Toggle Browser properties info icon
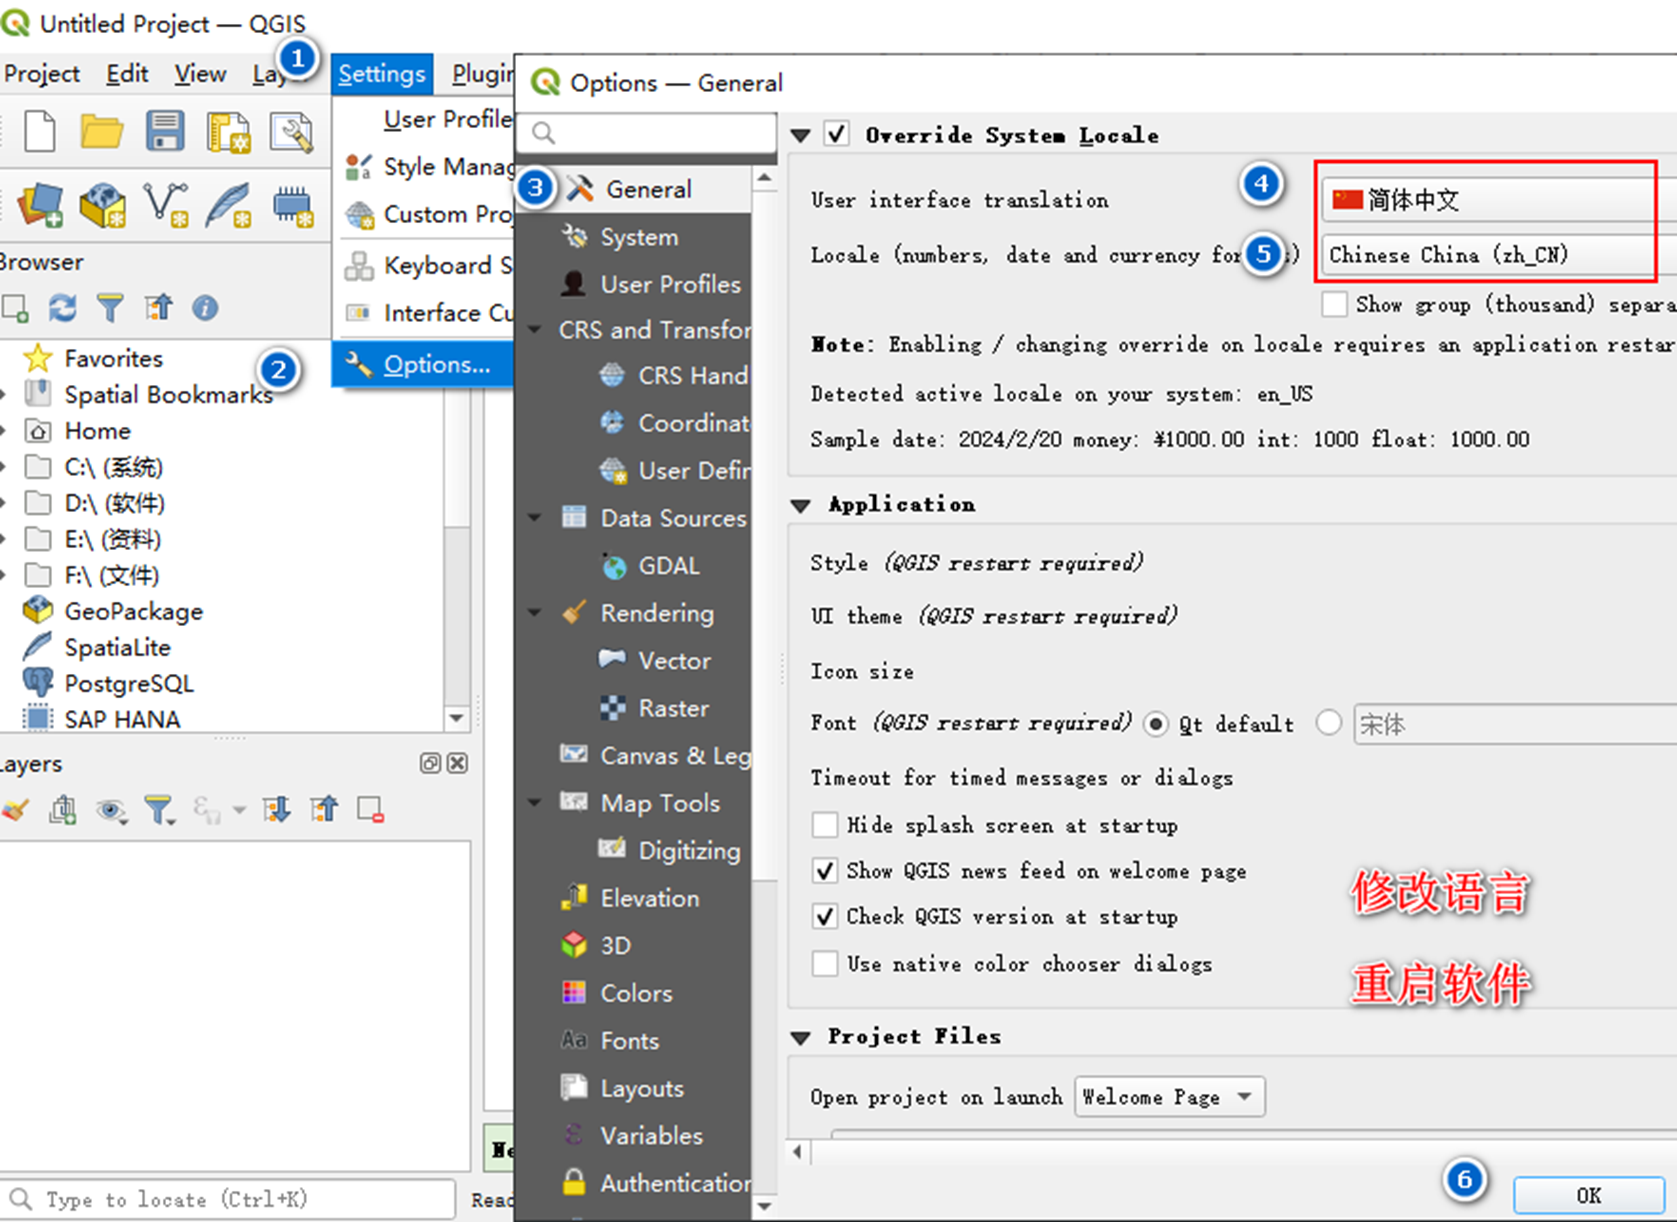Screen dimensions: 1677x1222 205,308
